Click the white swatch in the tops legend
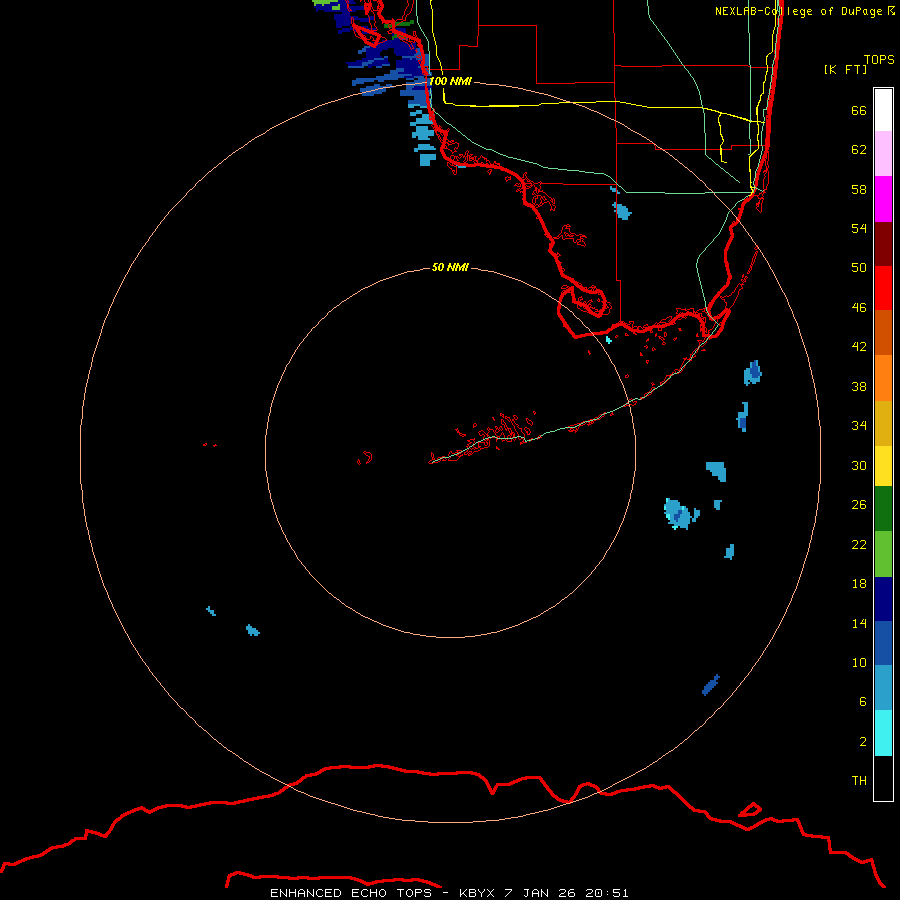The image size is (900, 900). tap(883, 110)
